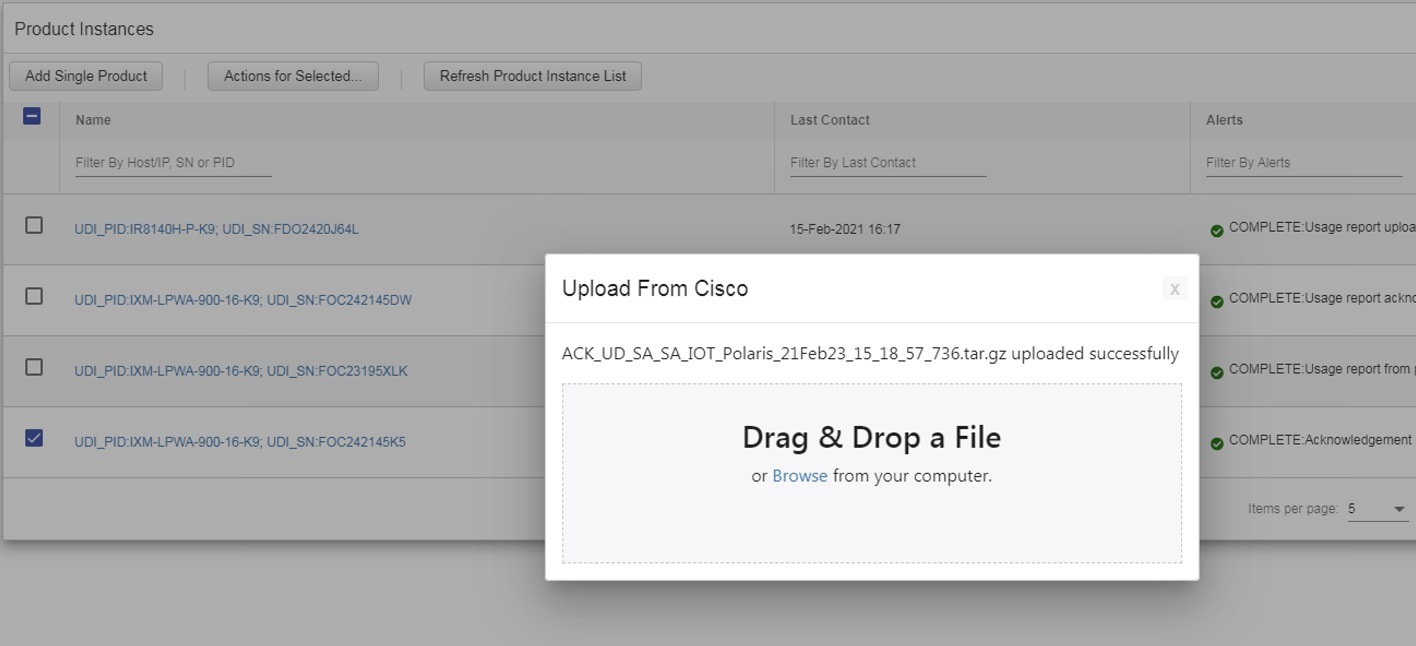Click Add Single Product button
The width and height of the screenshot is (1416, 646).
pos(86,76)
